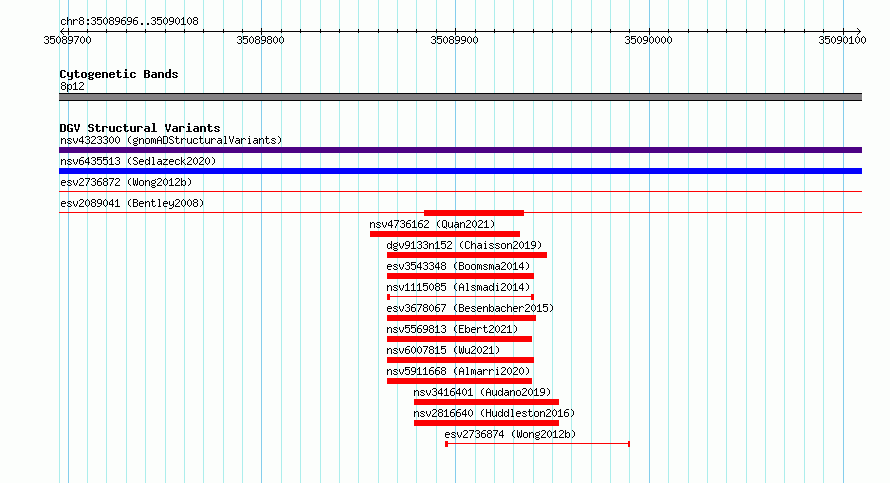Open the nsv5911668 (Almarri2020) label
Viewport: 890px width, 483px height.
[458, 371]
